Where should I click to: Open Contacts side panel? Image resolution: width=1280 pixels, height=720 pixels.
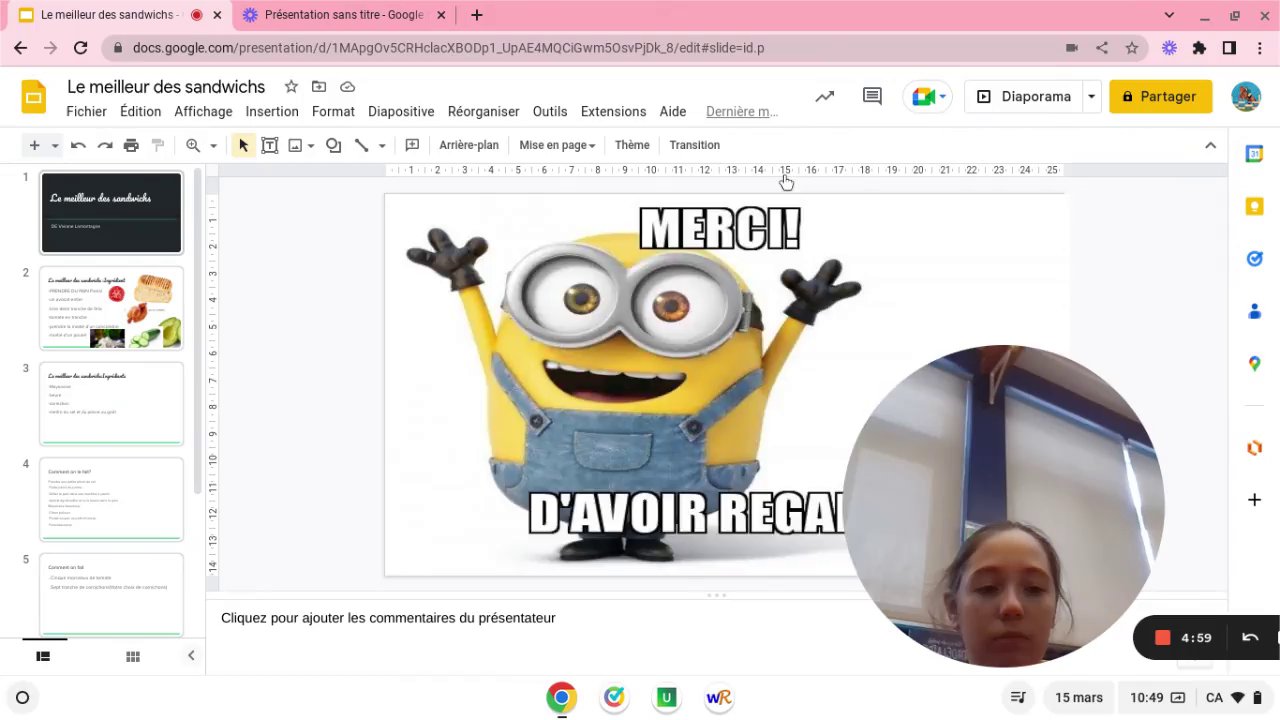coord(1254,311)
